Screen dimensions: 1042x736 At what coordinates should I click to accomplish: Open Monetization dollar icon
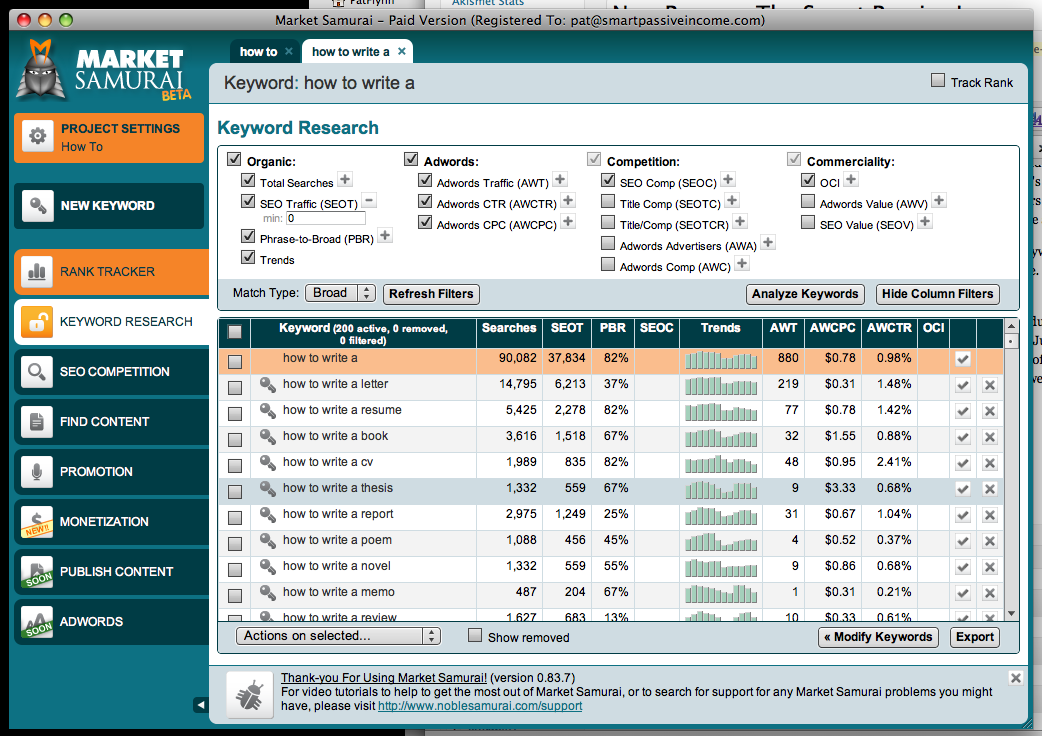point(37,521)
